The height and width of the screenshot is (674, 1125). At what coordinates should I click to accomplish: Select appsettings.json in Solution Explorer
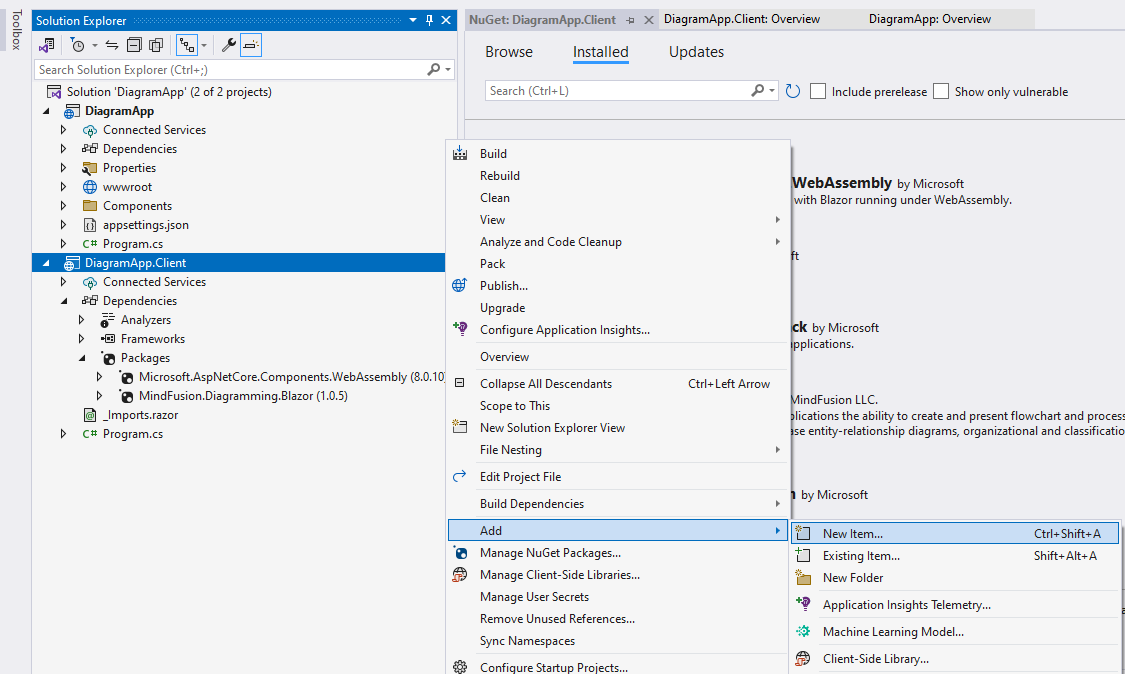[146, 225]
